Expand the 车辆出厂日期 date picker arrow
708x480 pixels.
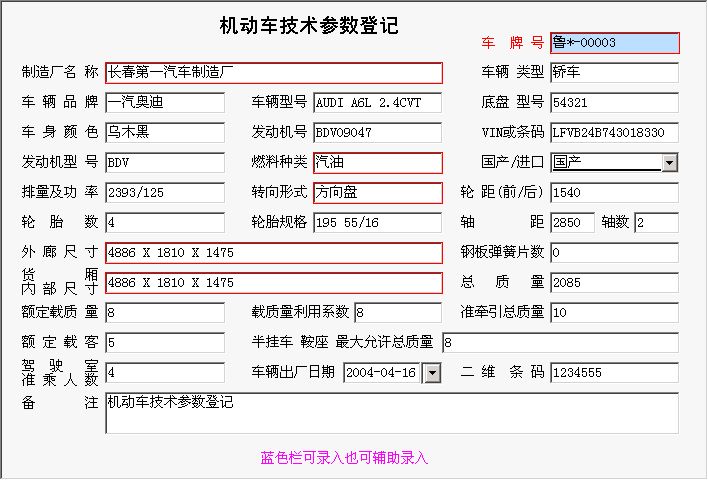point(432,373)
